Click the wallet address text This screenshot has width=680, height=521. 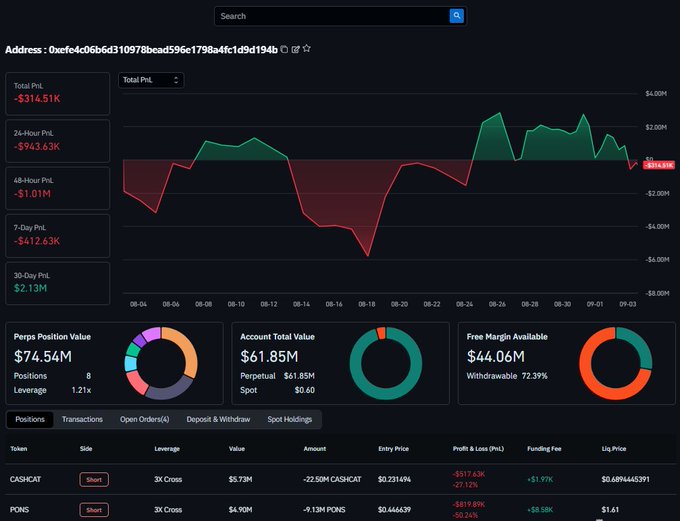[x=163, y=50]
